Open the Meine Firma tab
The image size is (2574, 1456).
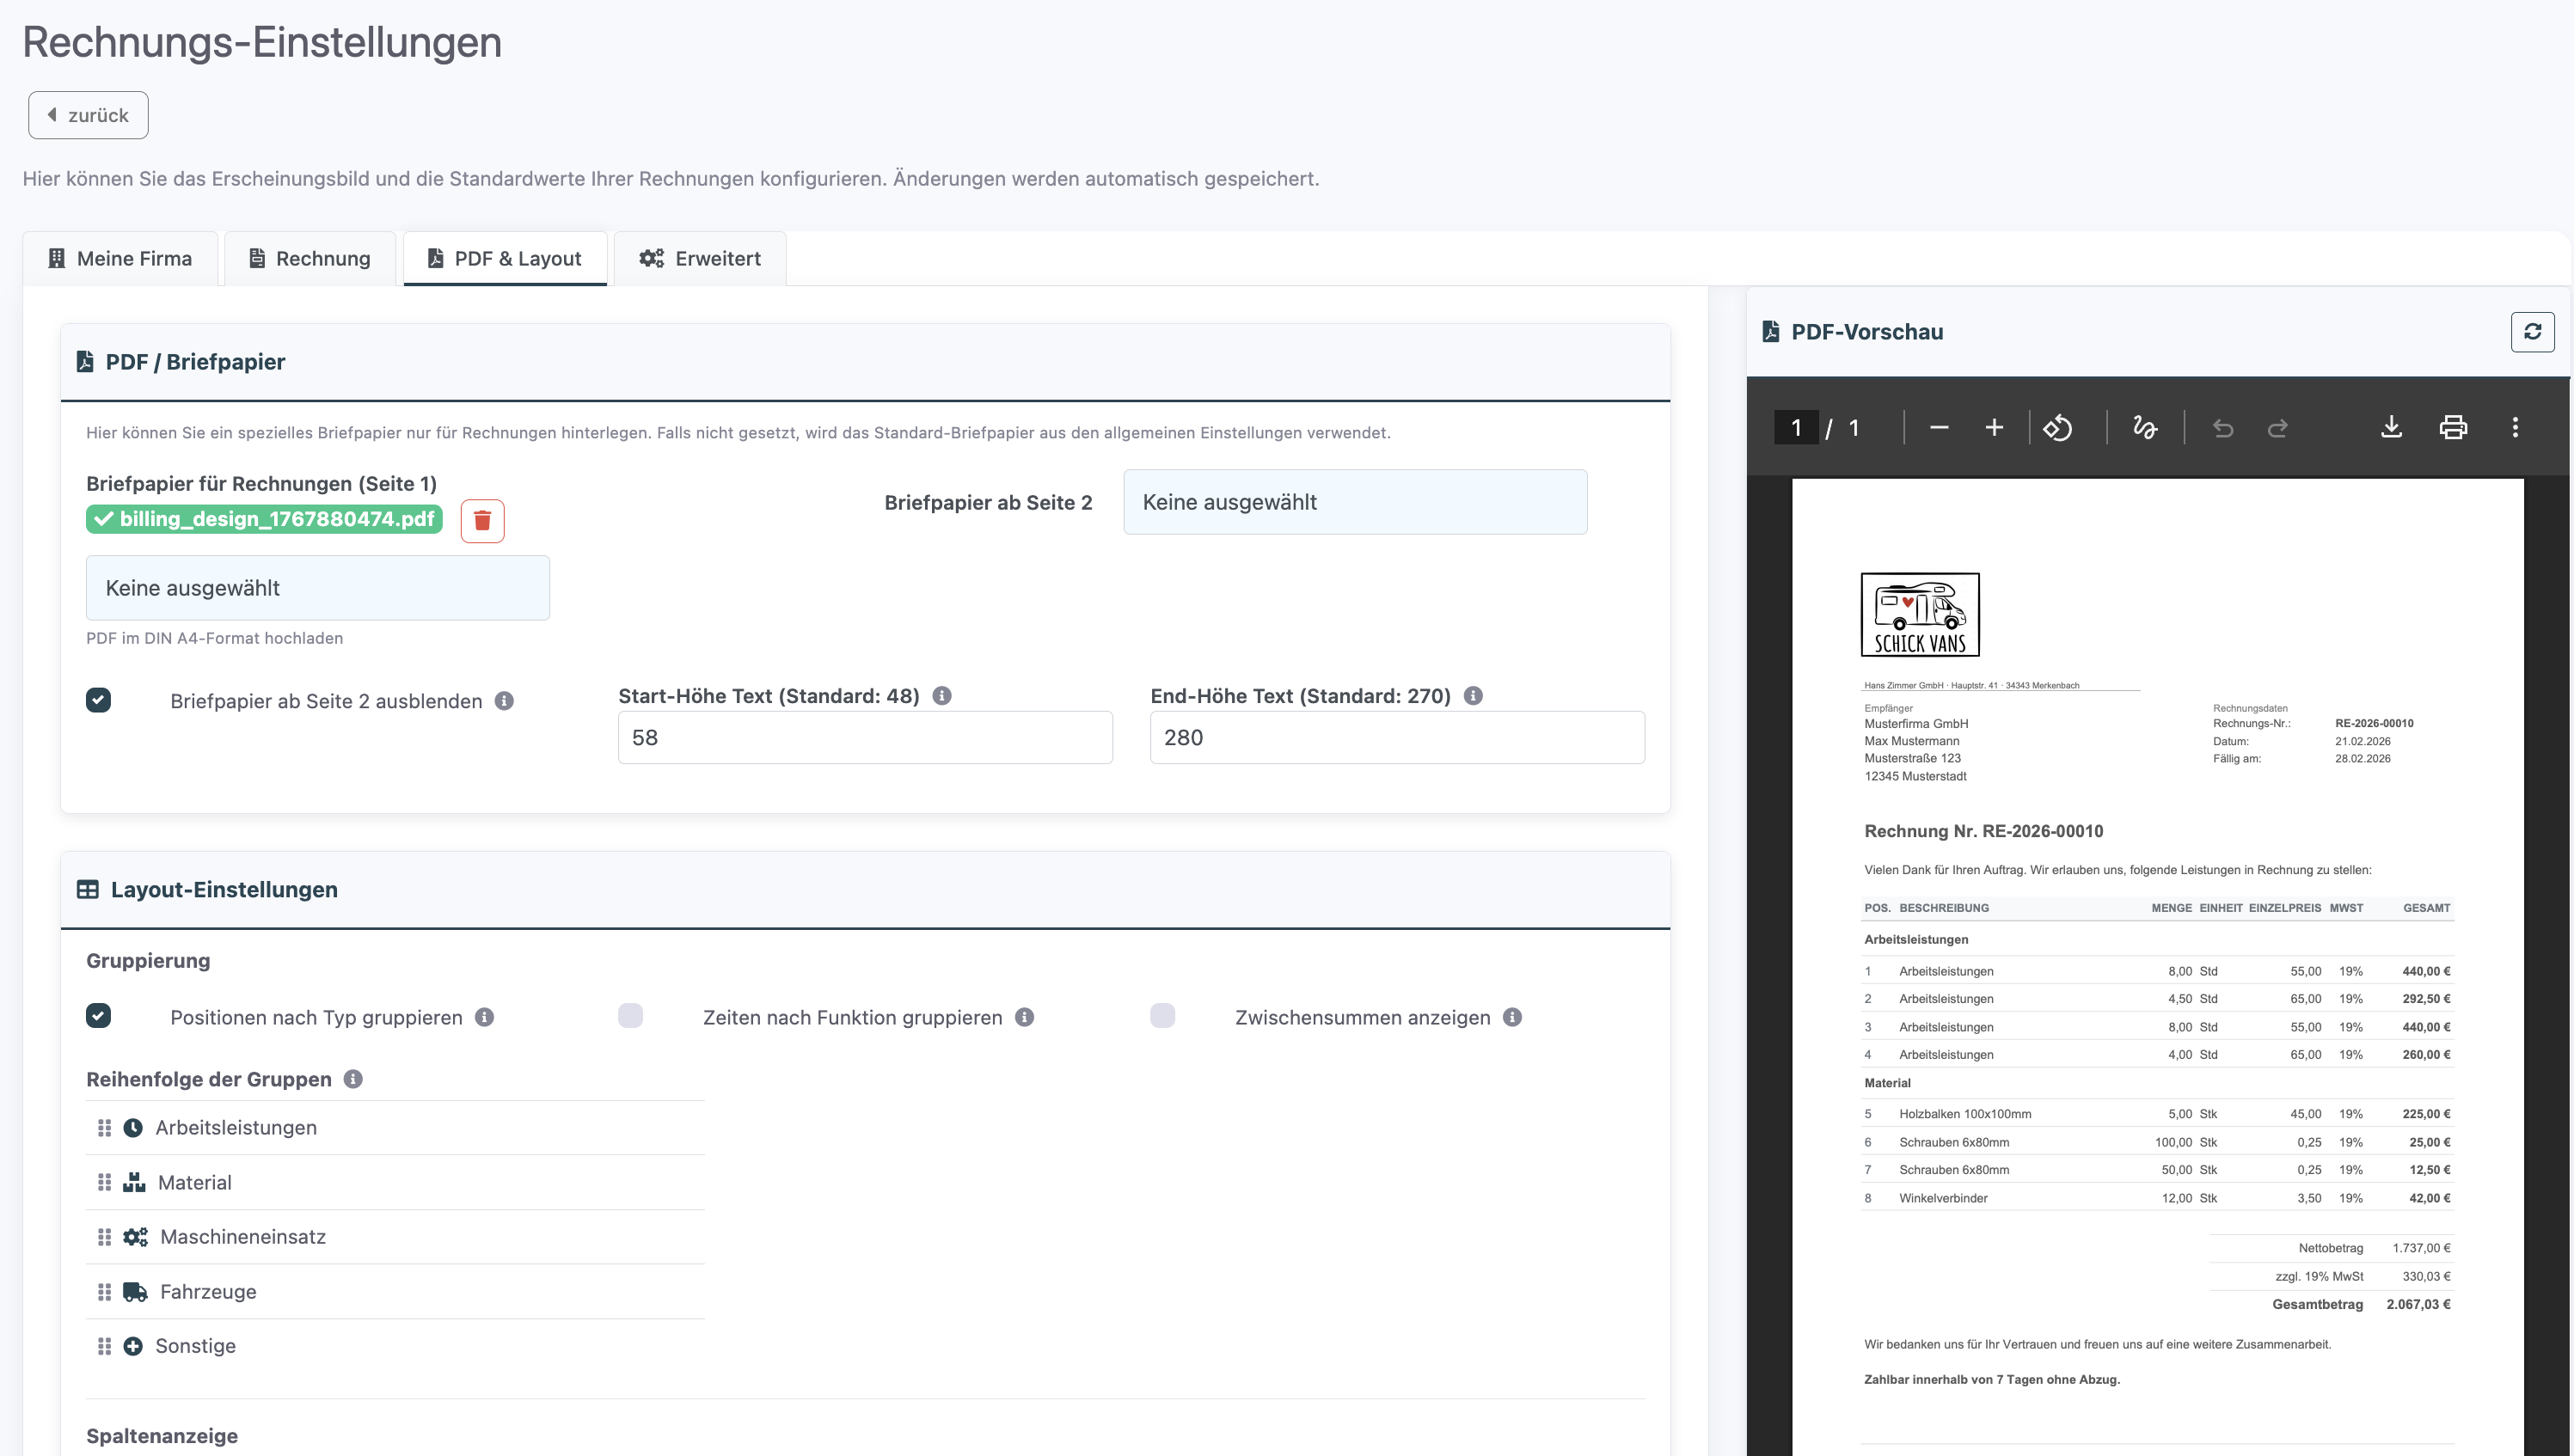click(120, 259)
